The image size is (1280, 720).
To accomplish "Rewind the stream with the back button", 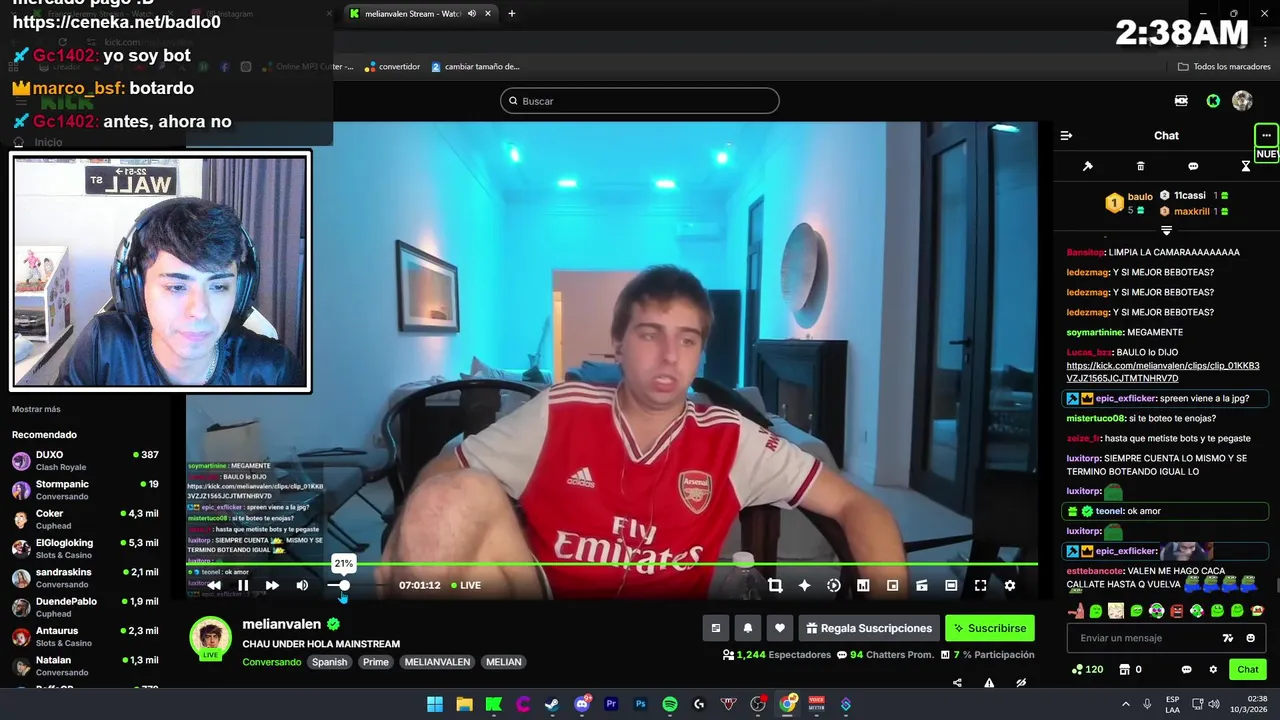I will tap(213, 585).
